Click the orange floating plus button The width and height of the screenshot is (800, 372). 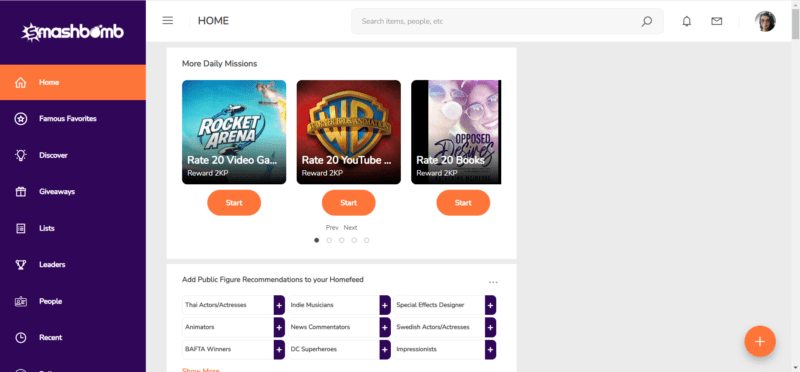760,341
